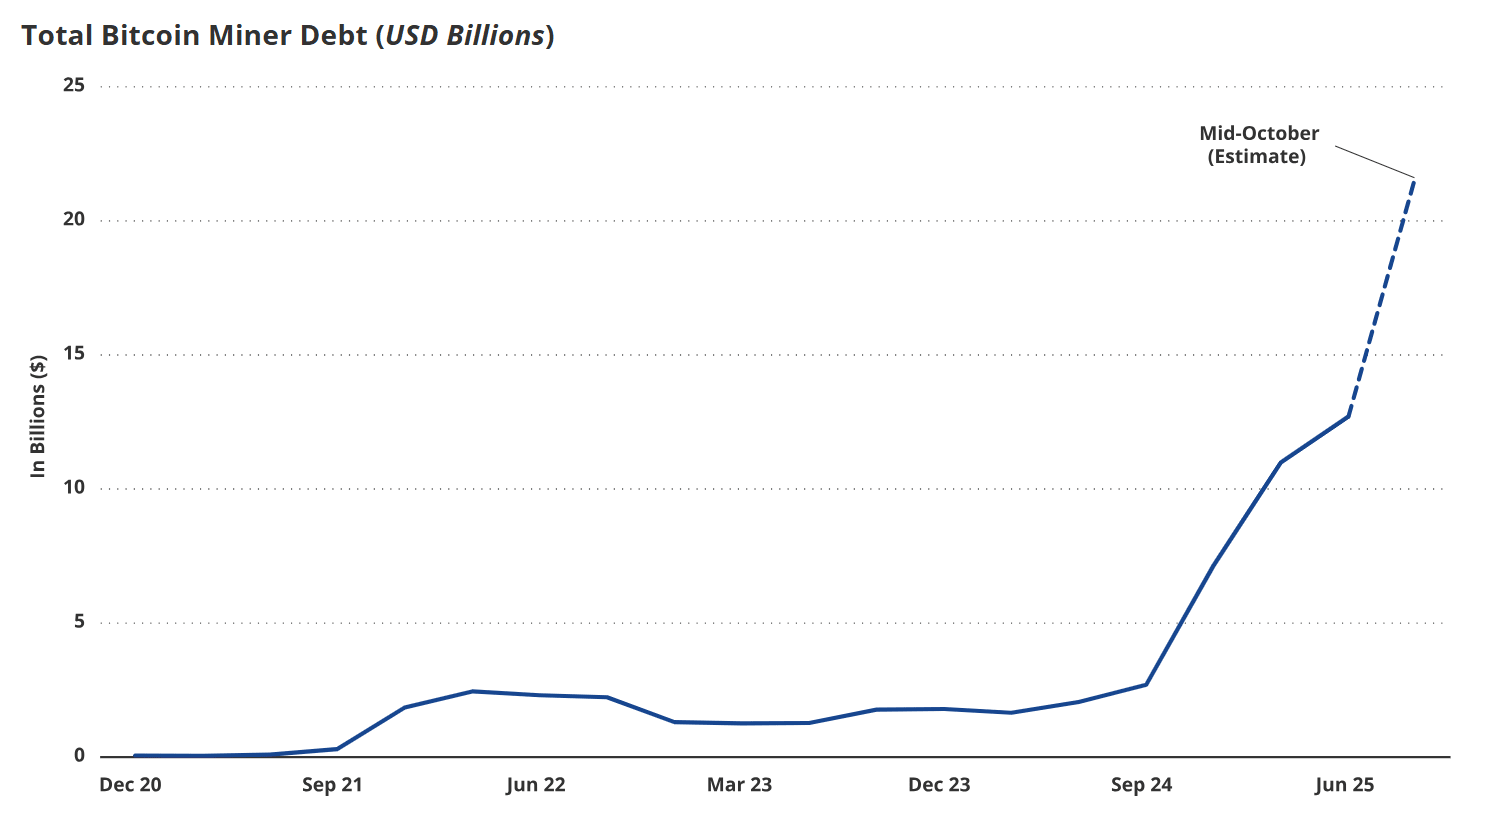The height and width of the screenshot is (827, 1489).
Task: Click the point where solid line turns dashed
Action: pyautogui.click(x=1348, y=415)
